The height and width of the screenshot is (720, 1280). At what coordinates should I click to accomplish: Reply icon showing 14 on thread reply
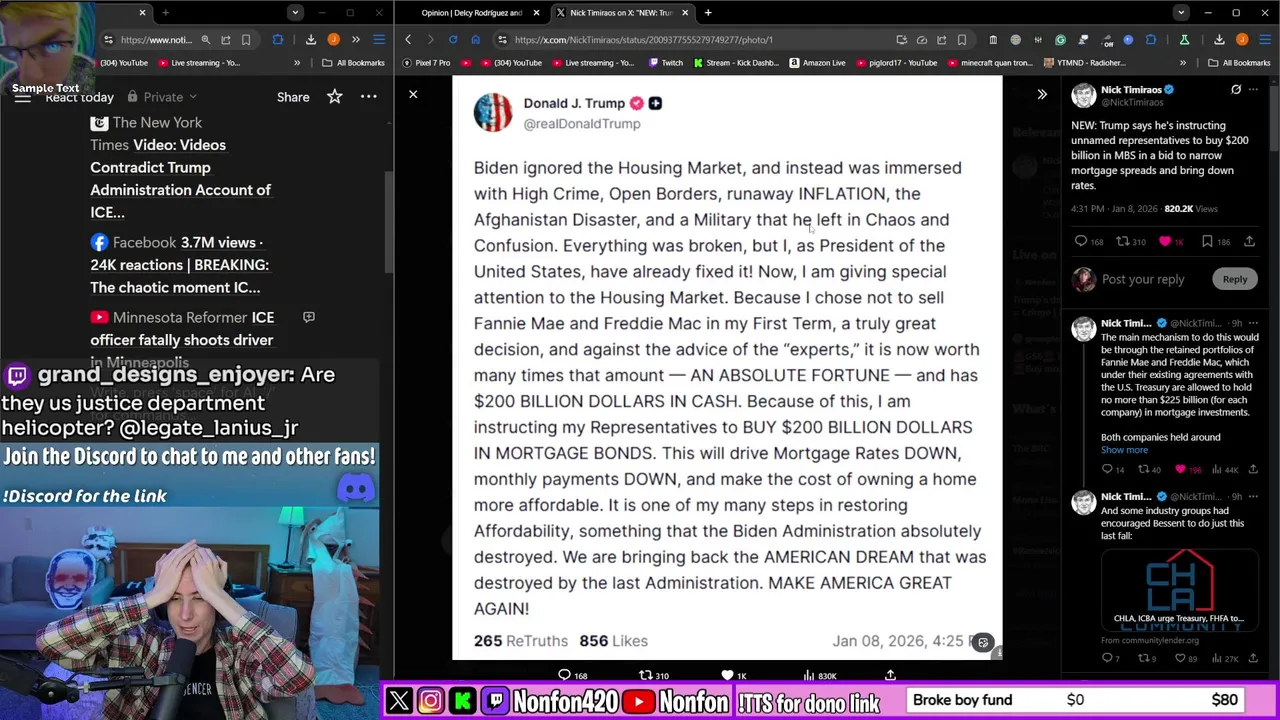pyautogui.click(x=1107, y=469)
